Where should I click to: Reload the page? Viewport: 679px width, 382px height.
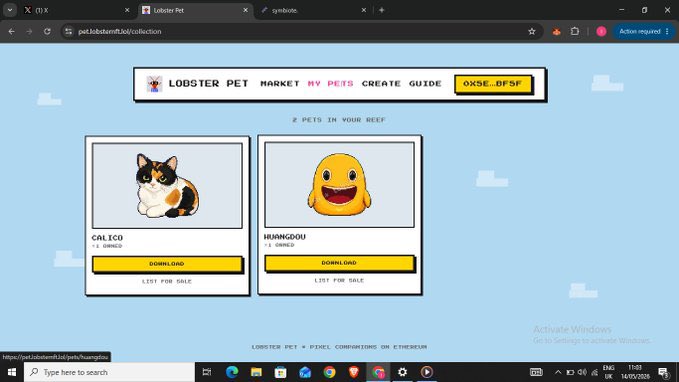[47, 31]
